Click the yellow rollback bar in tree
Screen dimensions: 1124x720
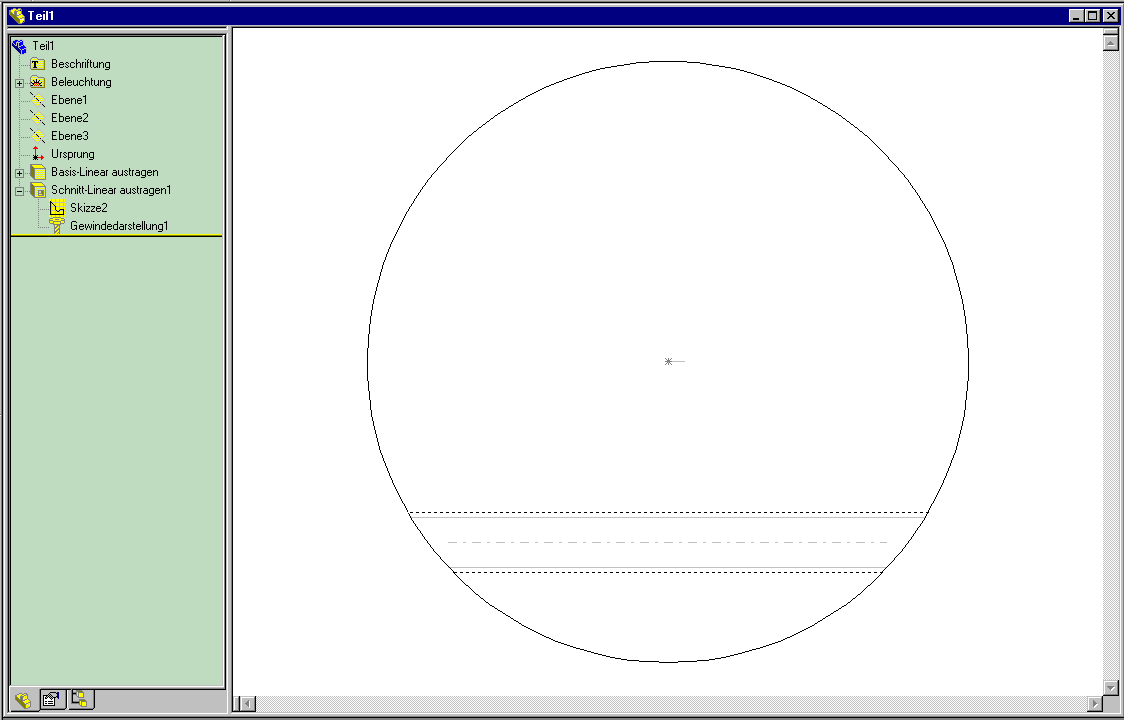[116, 235]
